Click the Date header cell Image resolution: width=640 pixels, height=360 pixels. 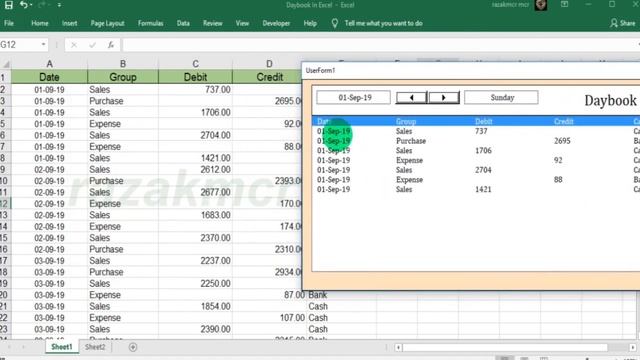(x=49, y=77)
